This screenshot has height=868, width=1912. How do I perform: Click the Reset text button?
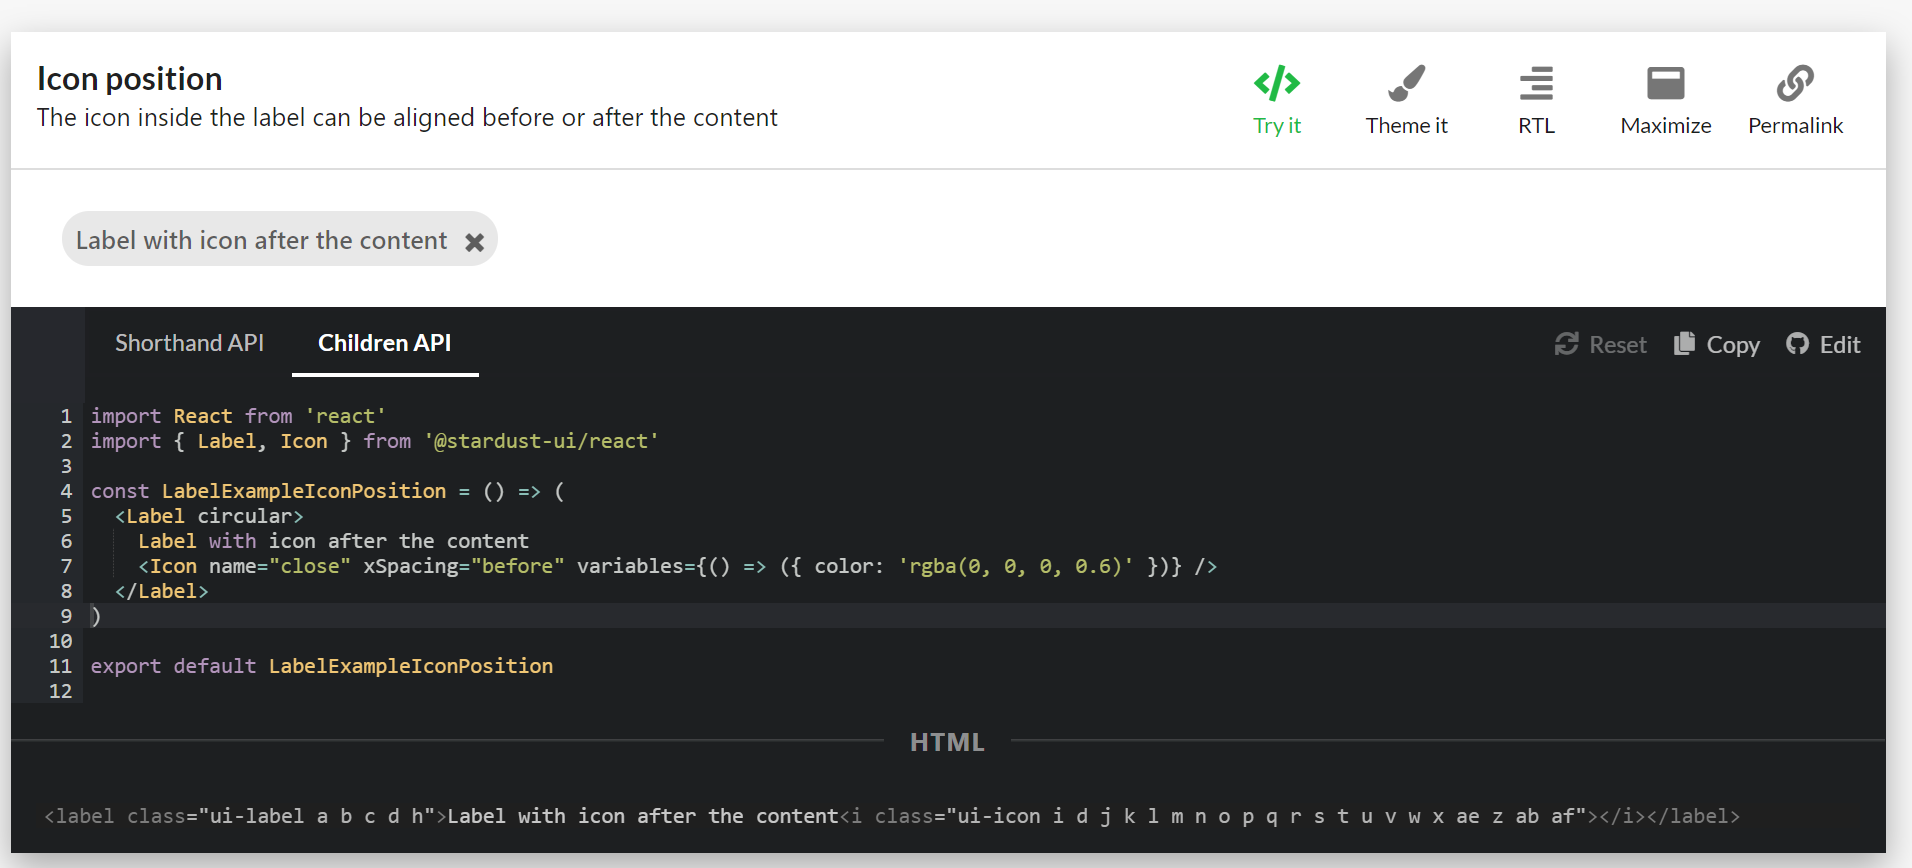point(1617,345)
